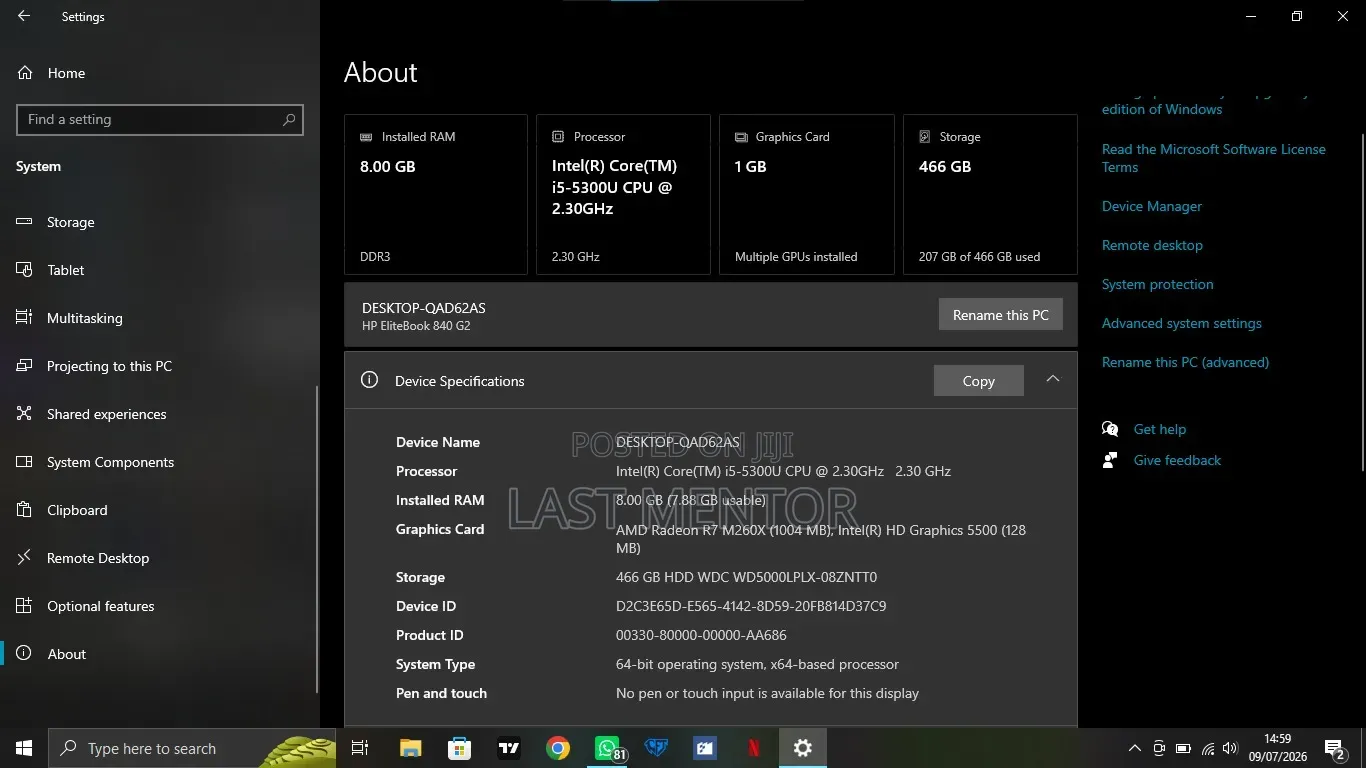The width and height of the screenshot is (1366, 768).
Task: Launch Google Chrome from the taskbar
Action: coord(558,748)
